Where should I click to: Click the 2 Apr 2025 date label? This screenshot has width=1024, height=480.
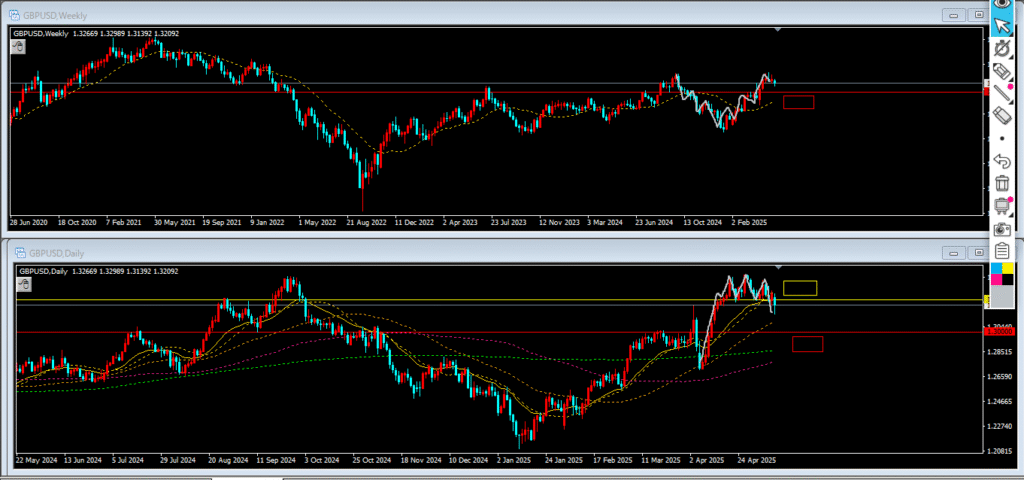(x=709, y=460)
